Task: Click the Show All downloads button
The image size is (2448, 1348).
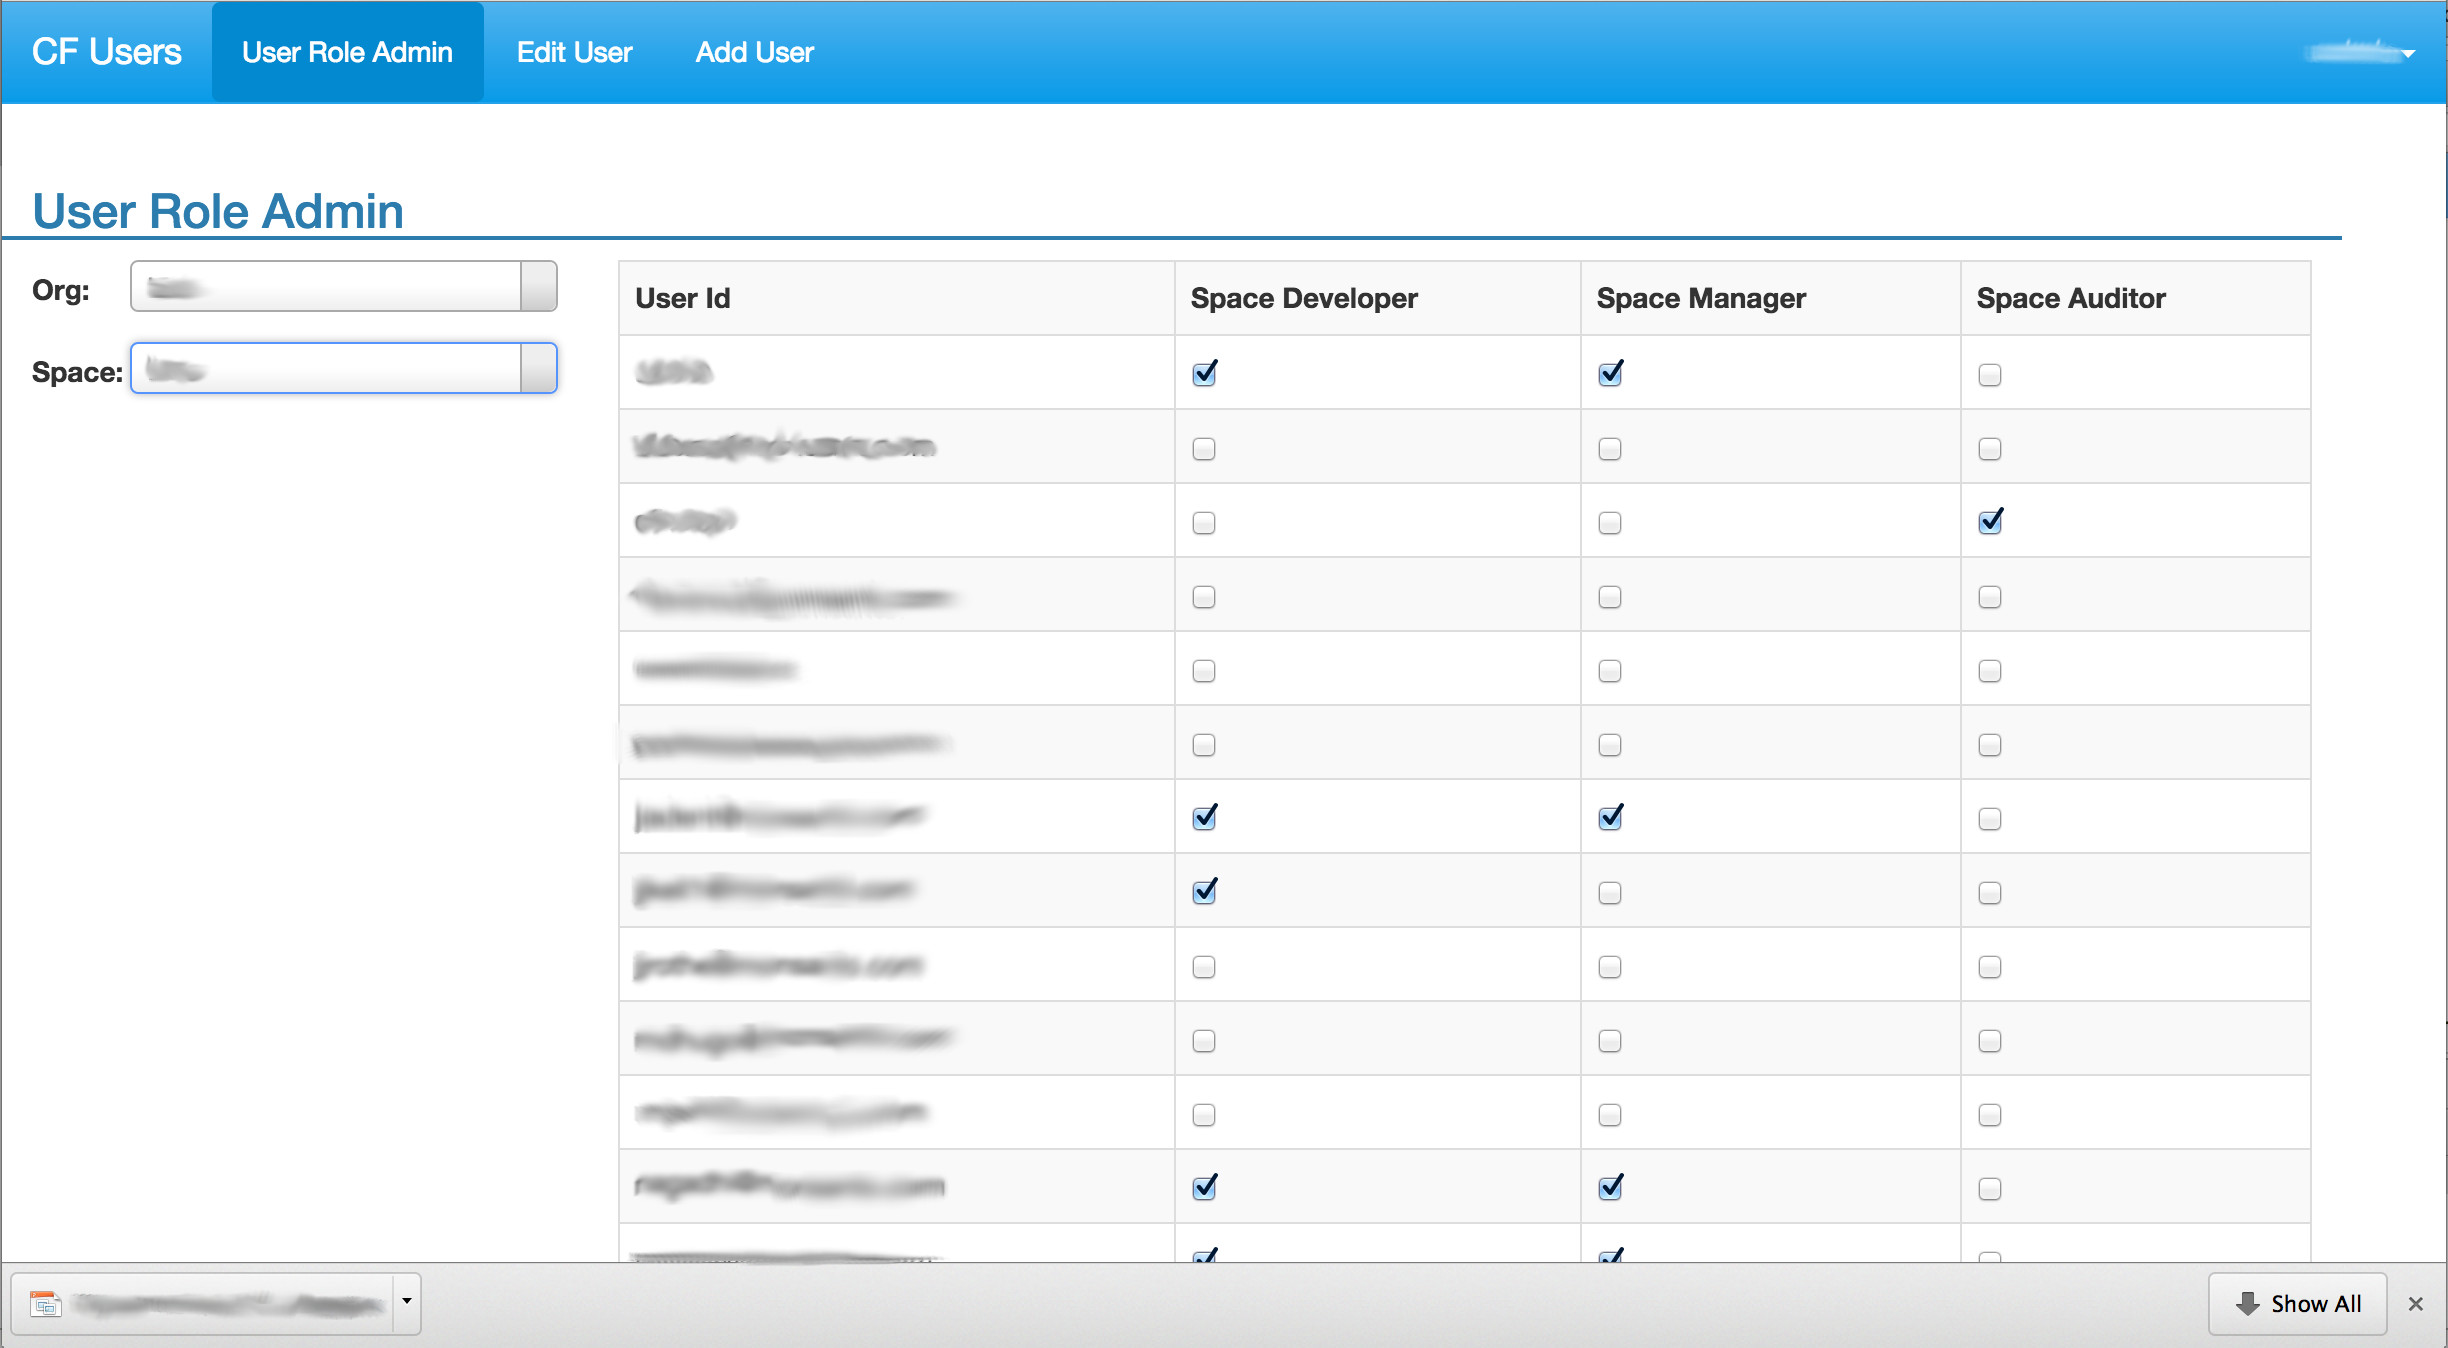Action: tap(2298, 1304)
